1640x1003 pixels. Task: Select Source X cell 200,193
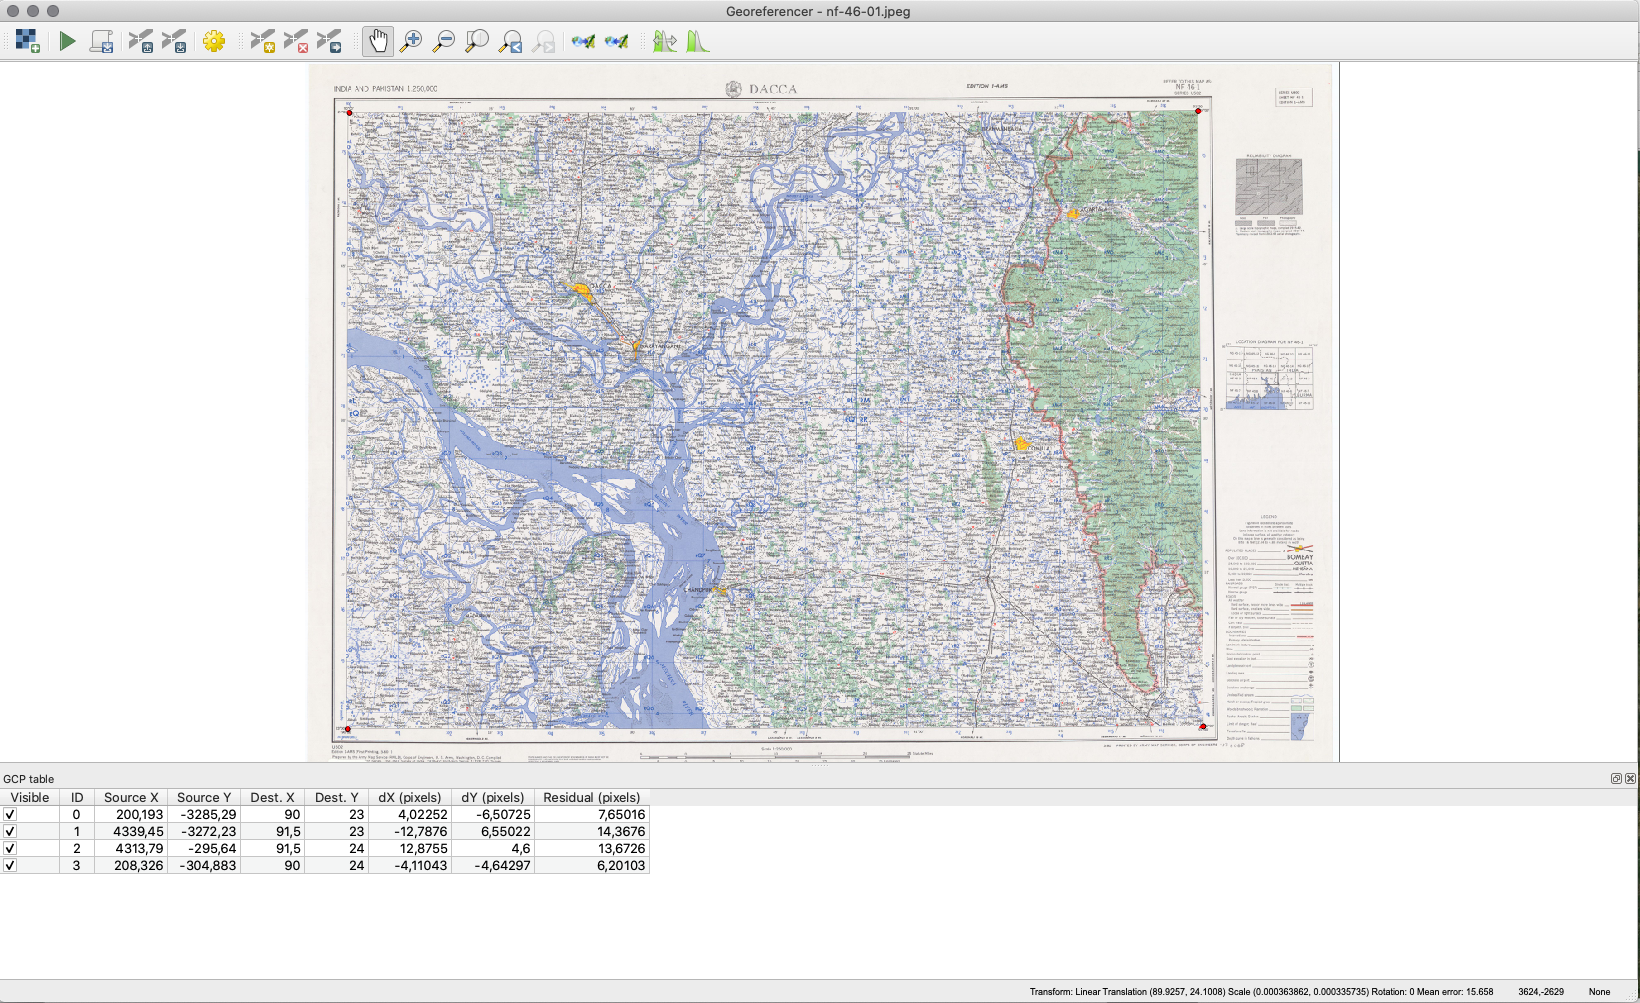pos(131,814)
